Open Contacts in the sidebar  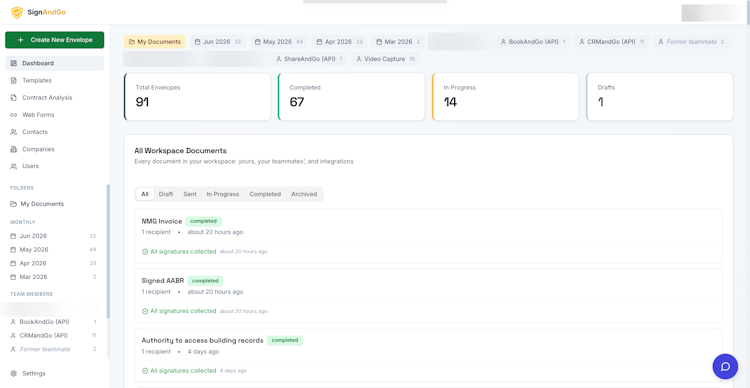click(55, 132)
